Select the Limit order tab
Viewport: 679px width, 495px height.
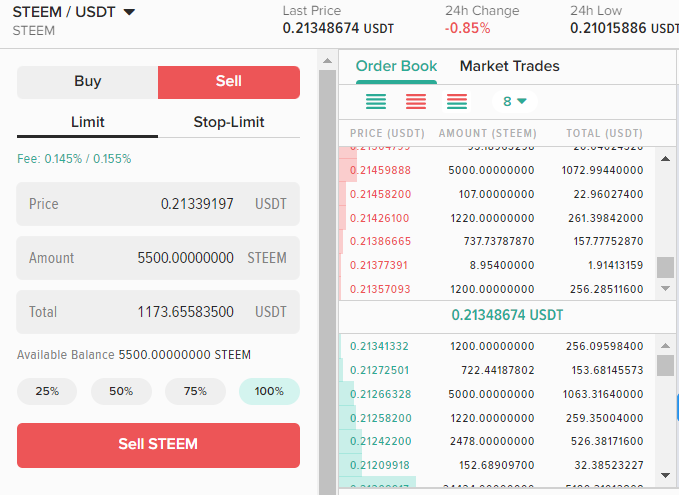87,123
